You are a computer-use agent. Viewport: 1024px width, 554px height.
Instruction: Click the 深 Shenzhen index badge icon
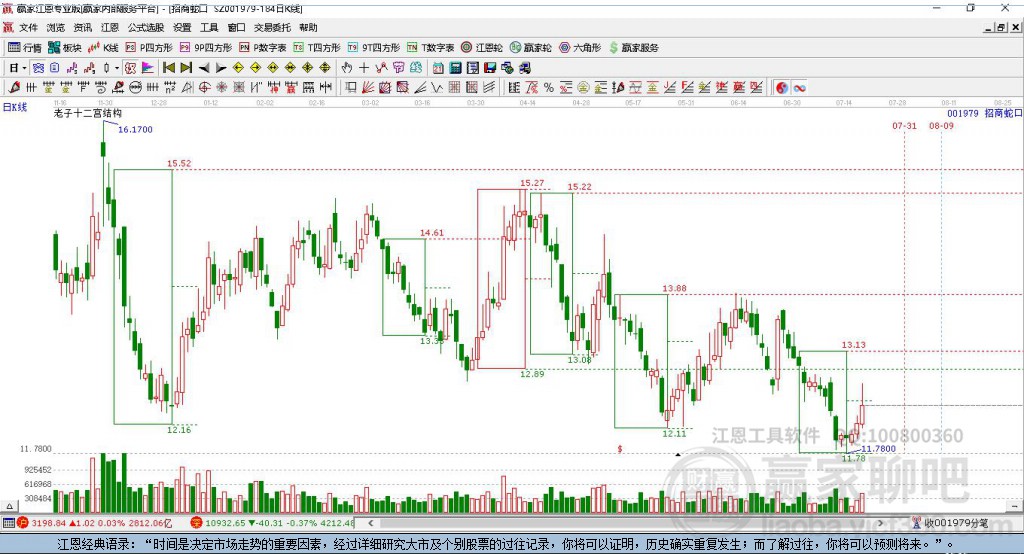pos(197,523)
